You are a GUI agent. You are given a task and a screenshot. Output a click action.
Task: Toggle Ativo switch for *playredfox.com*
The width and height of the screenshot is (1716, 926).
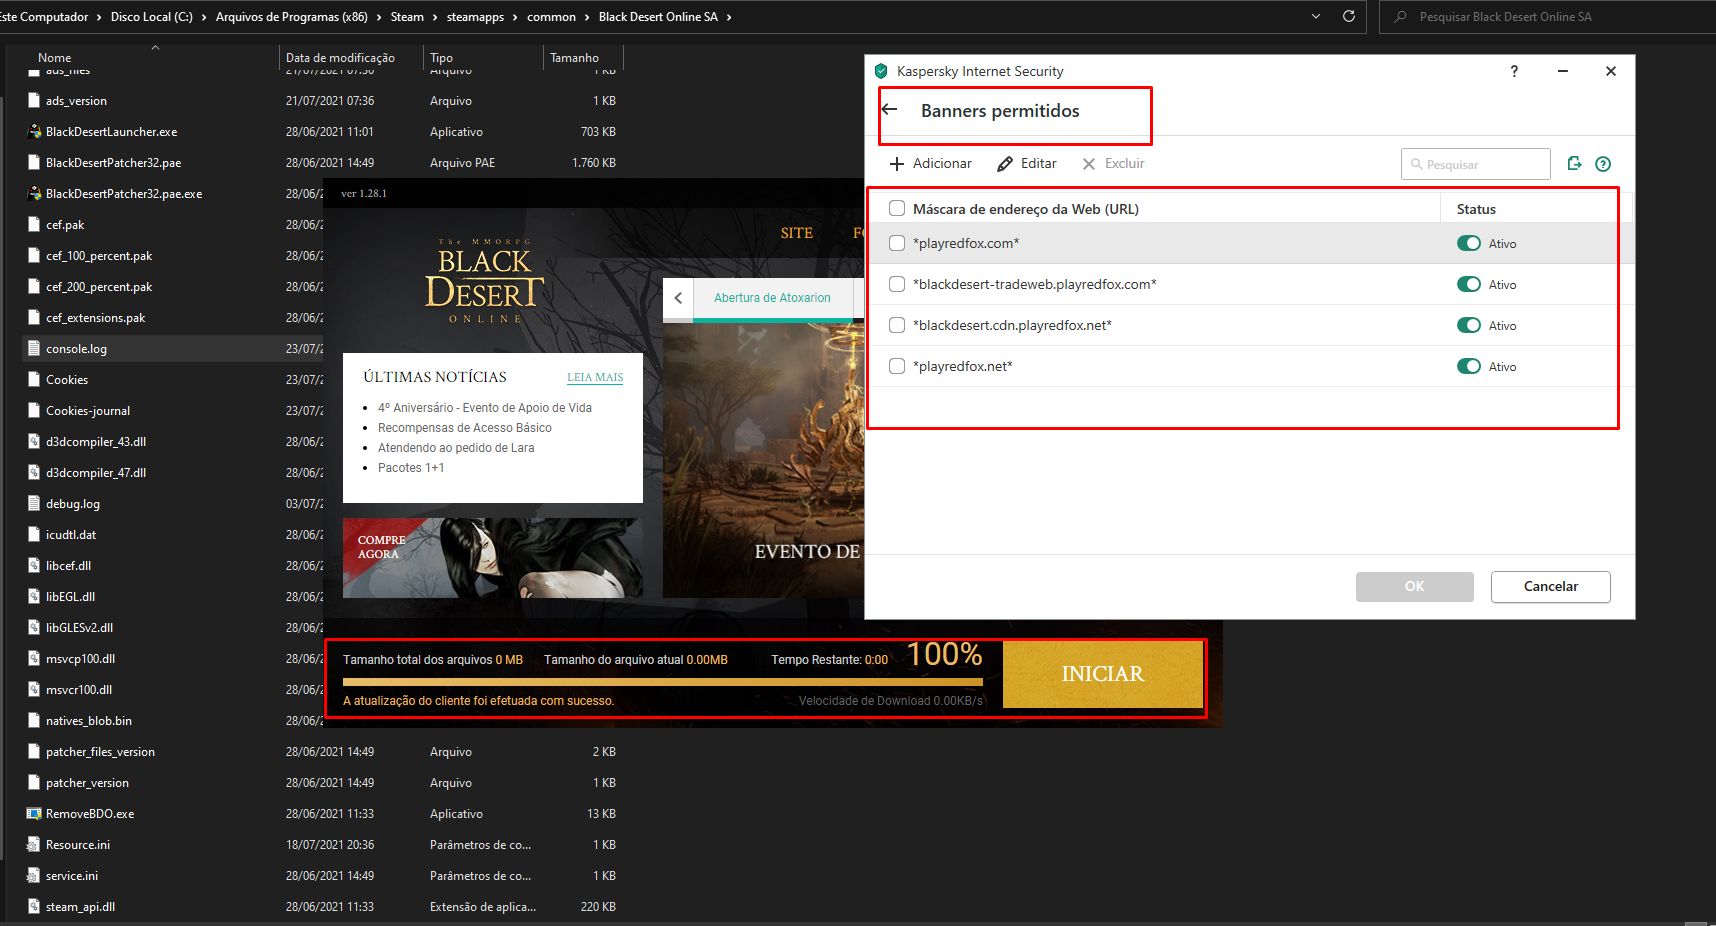1469,243
